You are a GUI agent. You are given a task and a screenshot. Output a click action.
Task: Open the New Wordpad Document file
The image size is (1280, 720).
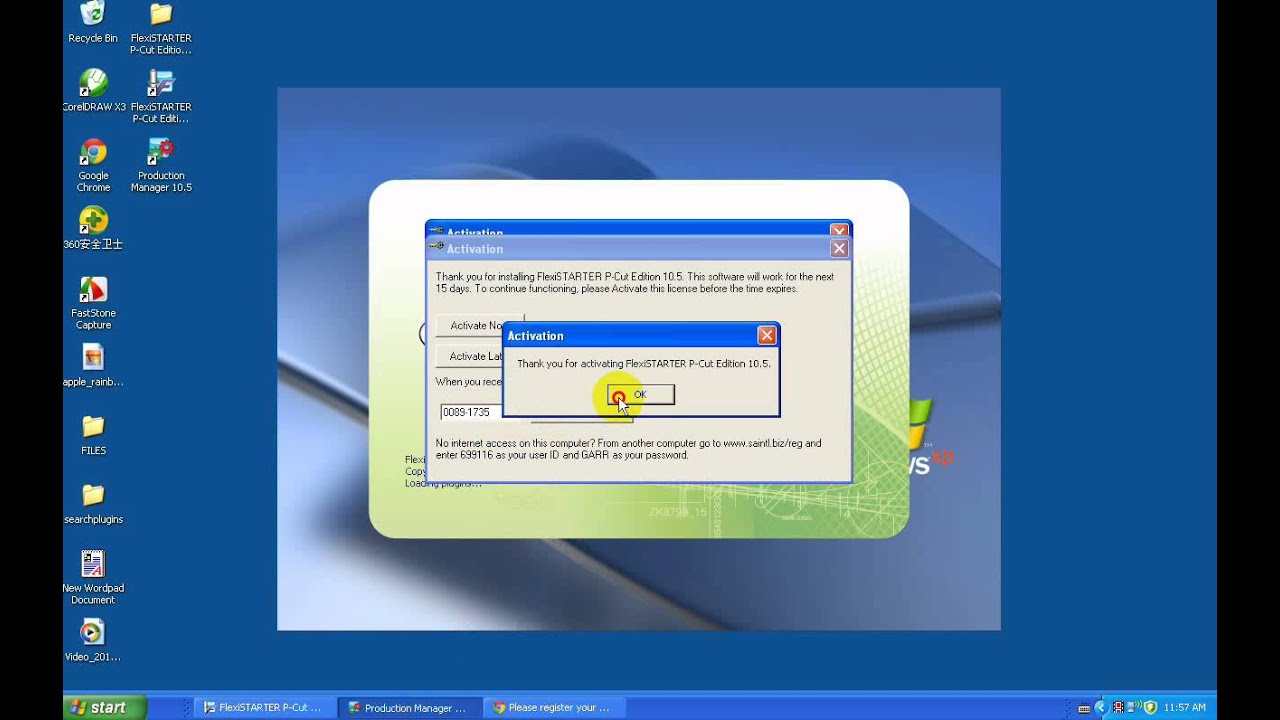[93, 577]
